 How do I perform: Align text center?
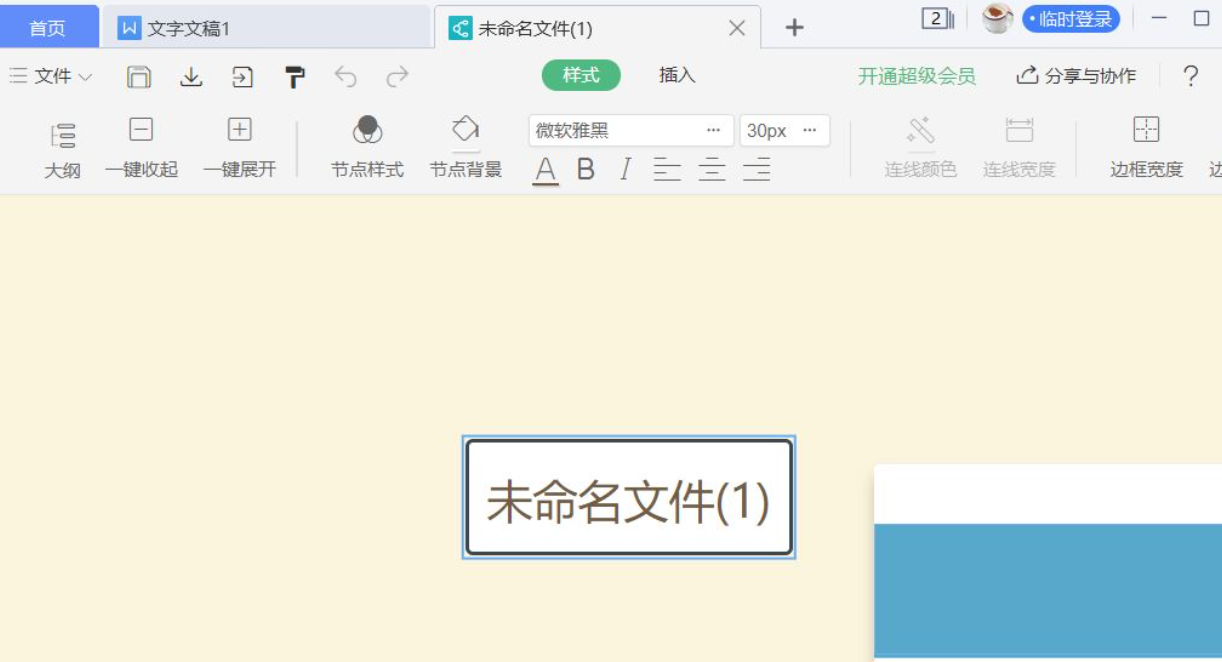point(712,170)
